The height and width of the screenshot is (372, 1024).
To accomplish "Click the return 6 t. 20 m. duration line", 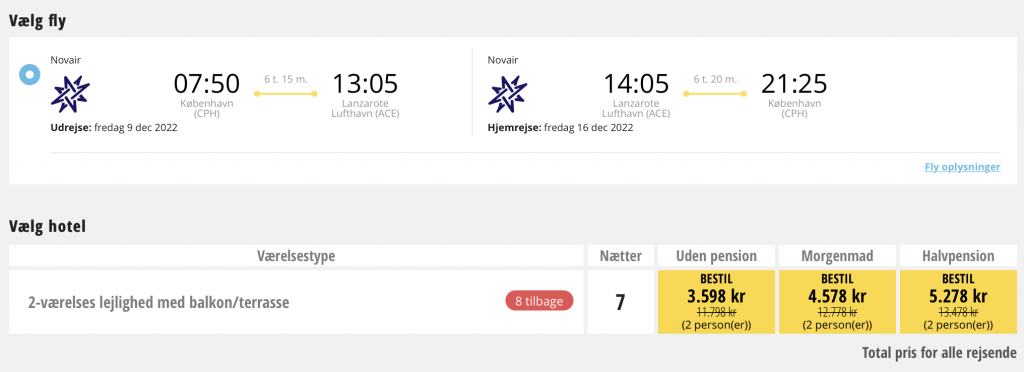I will 715,93.
